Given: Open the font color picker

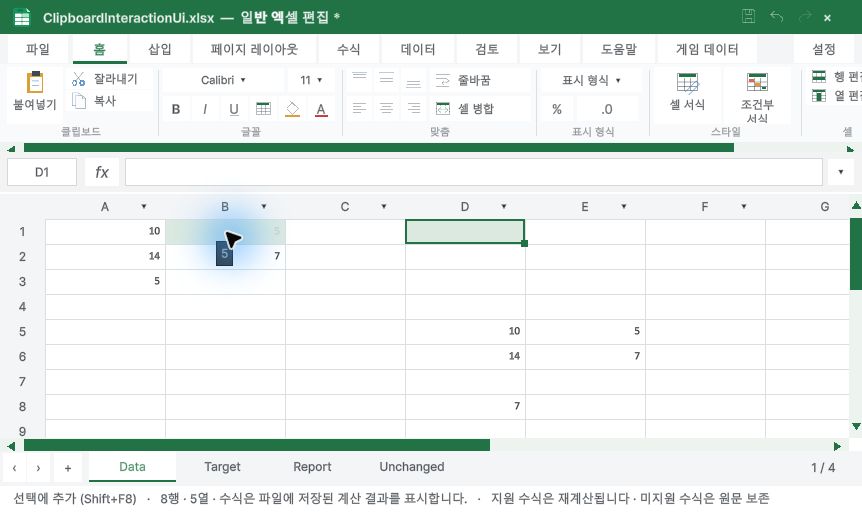Looking at the screenshot, I should tap(322, 109).
